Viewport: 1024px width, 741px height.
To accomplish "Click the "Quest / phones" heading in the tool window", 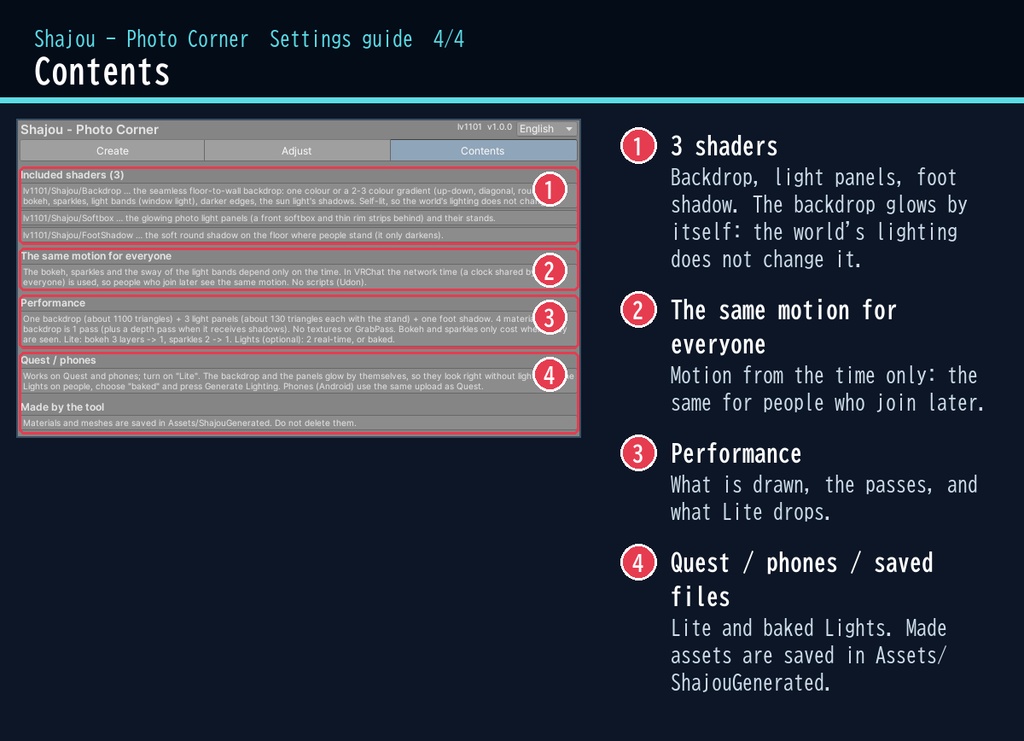I will tap(58, 360).
